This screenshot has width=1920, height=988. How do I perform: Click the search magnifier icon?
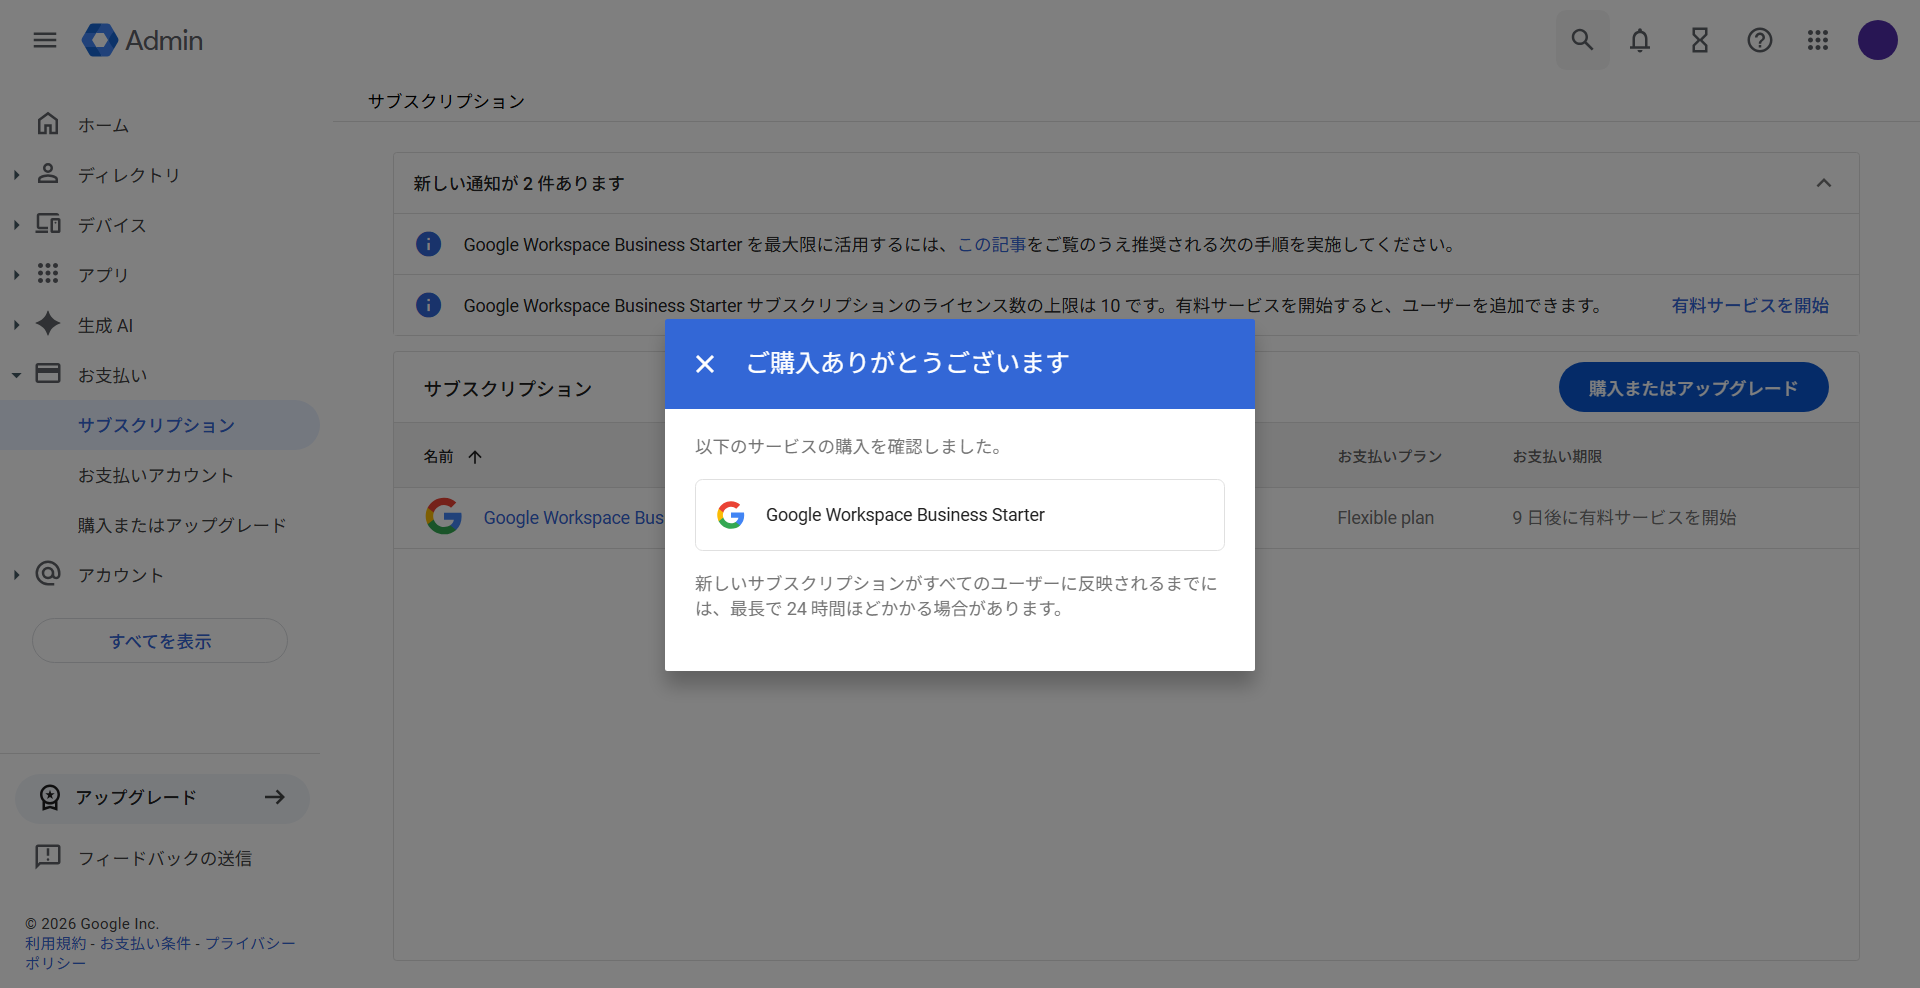tap(1582, 40)
